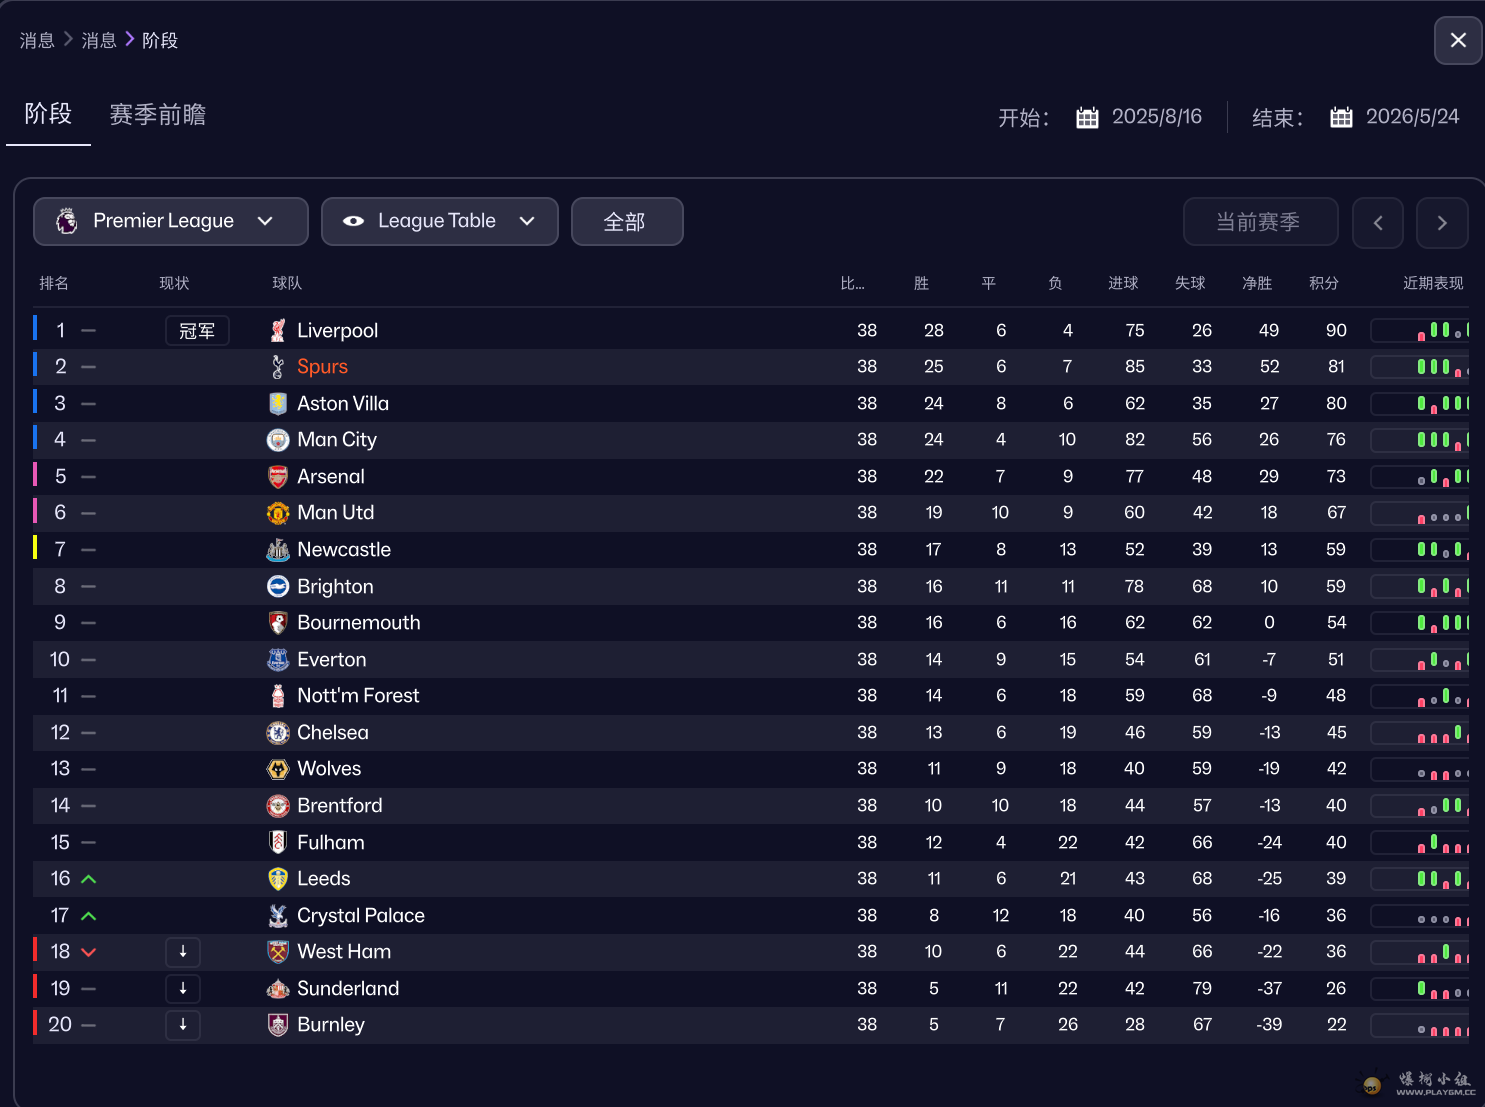Image resolution: width=1485 pixels, height=1107 pixels.
Task: Open the Premier League competition dropdown
Action: click(171, 221)
